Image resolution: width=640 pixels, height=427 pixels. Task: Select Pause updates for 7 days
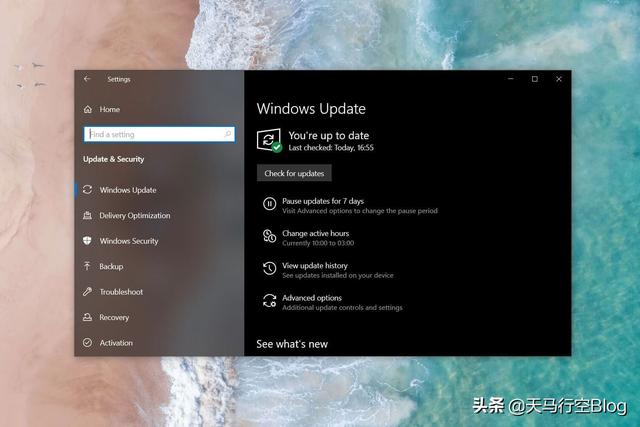[323, 201]
